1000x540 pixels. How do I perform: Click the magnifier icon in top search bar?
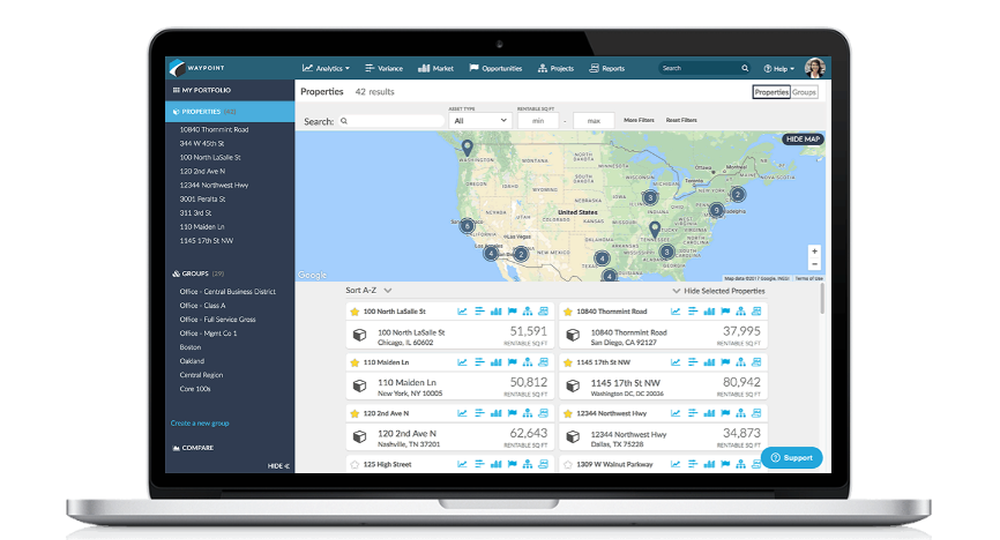point(744,68)
